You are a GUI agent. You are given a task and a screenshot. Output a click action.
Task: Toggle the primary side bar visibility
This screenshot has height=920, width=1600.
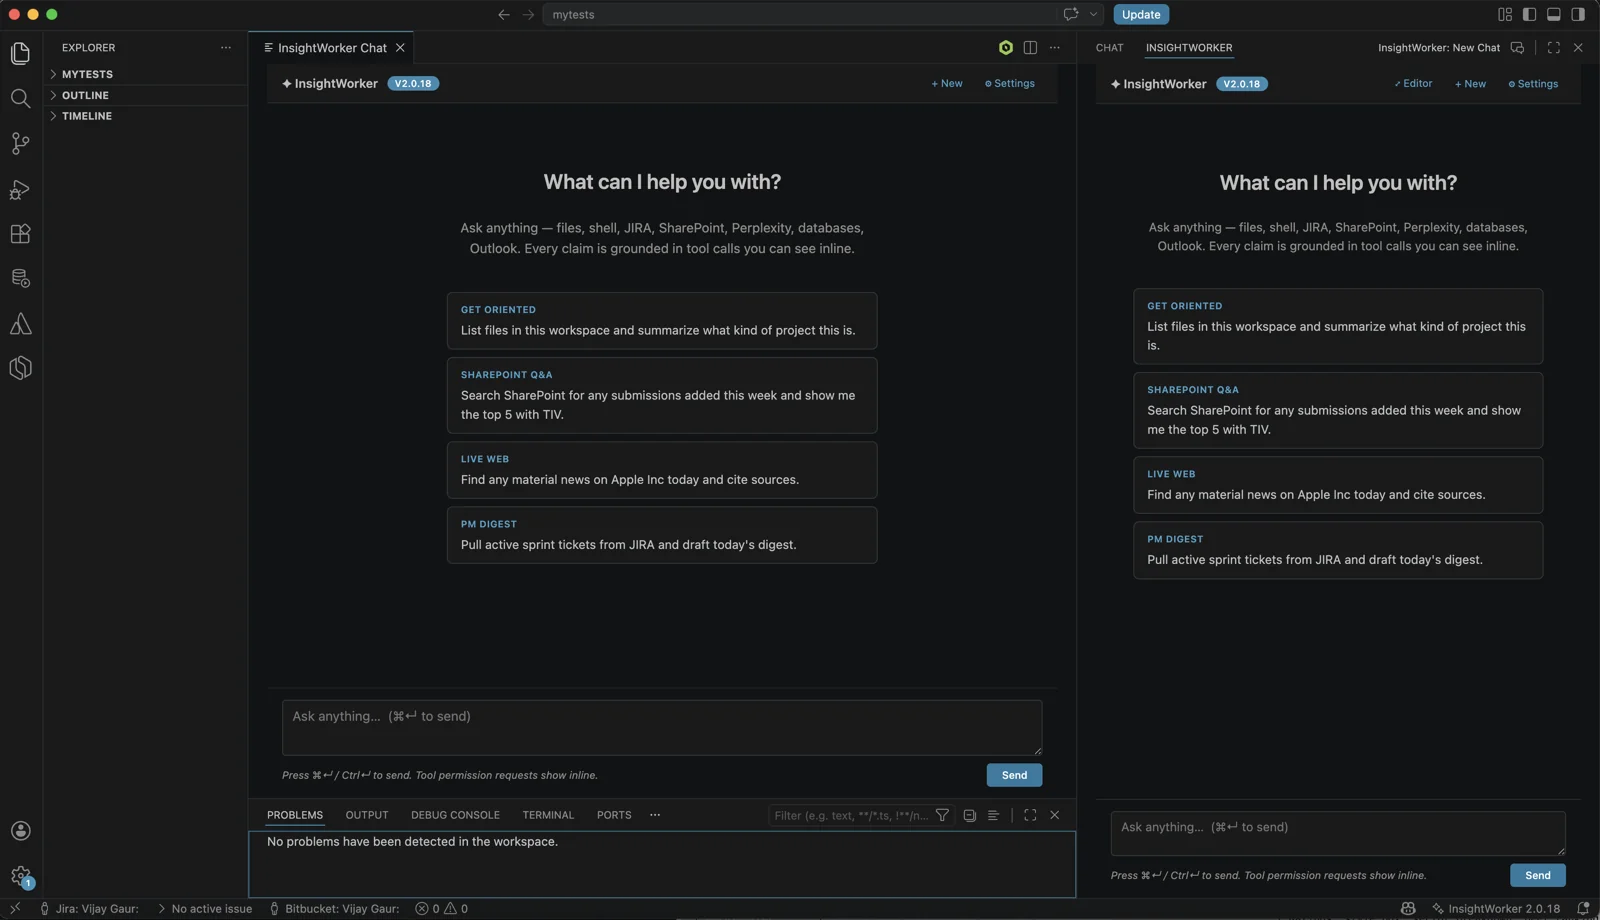click(x=1529, y=14)
